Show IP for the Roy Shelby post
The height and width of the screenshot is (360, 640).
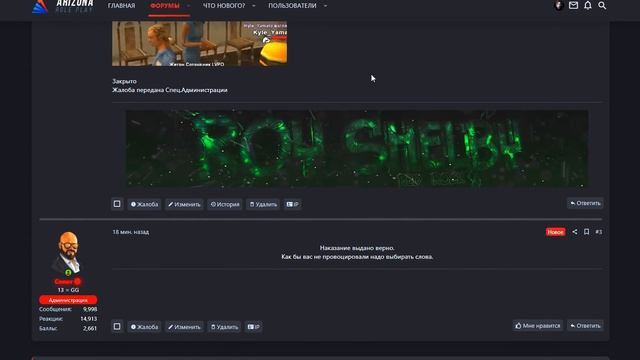click(292, 204)
